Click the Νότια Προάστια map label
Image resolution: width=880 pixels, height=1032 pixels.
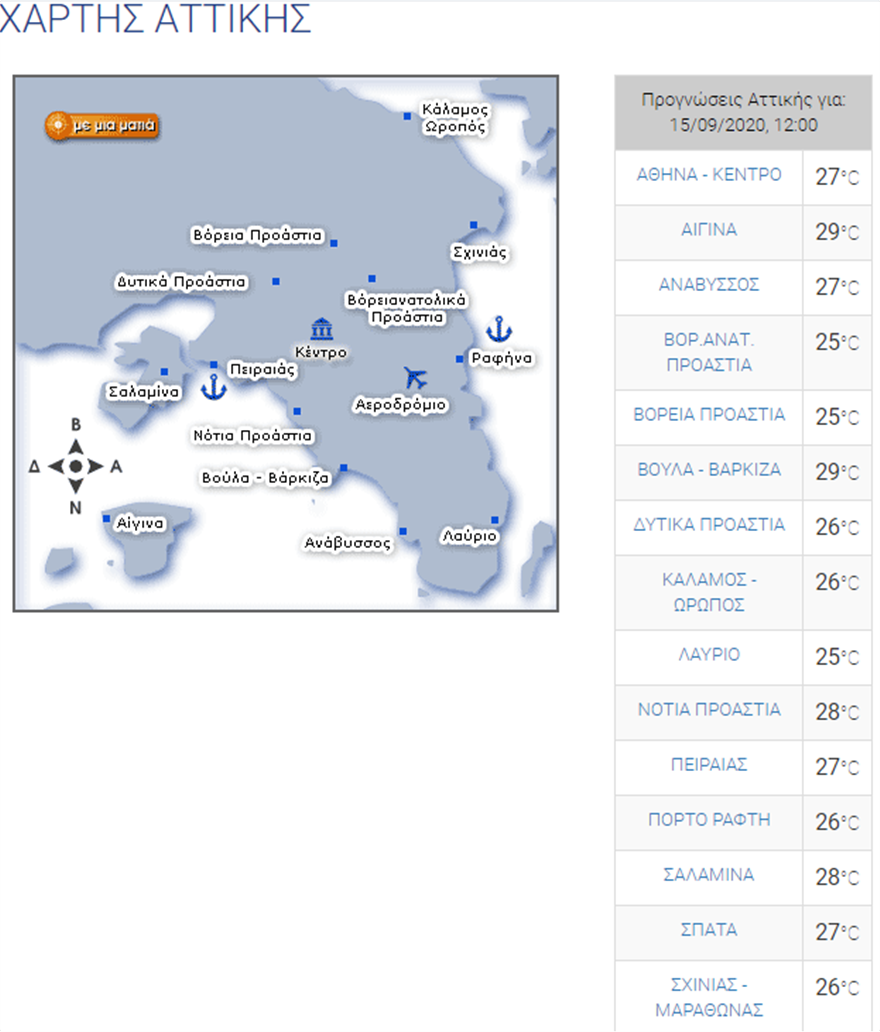253,436
